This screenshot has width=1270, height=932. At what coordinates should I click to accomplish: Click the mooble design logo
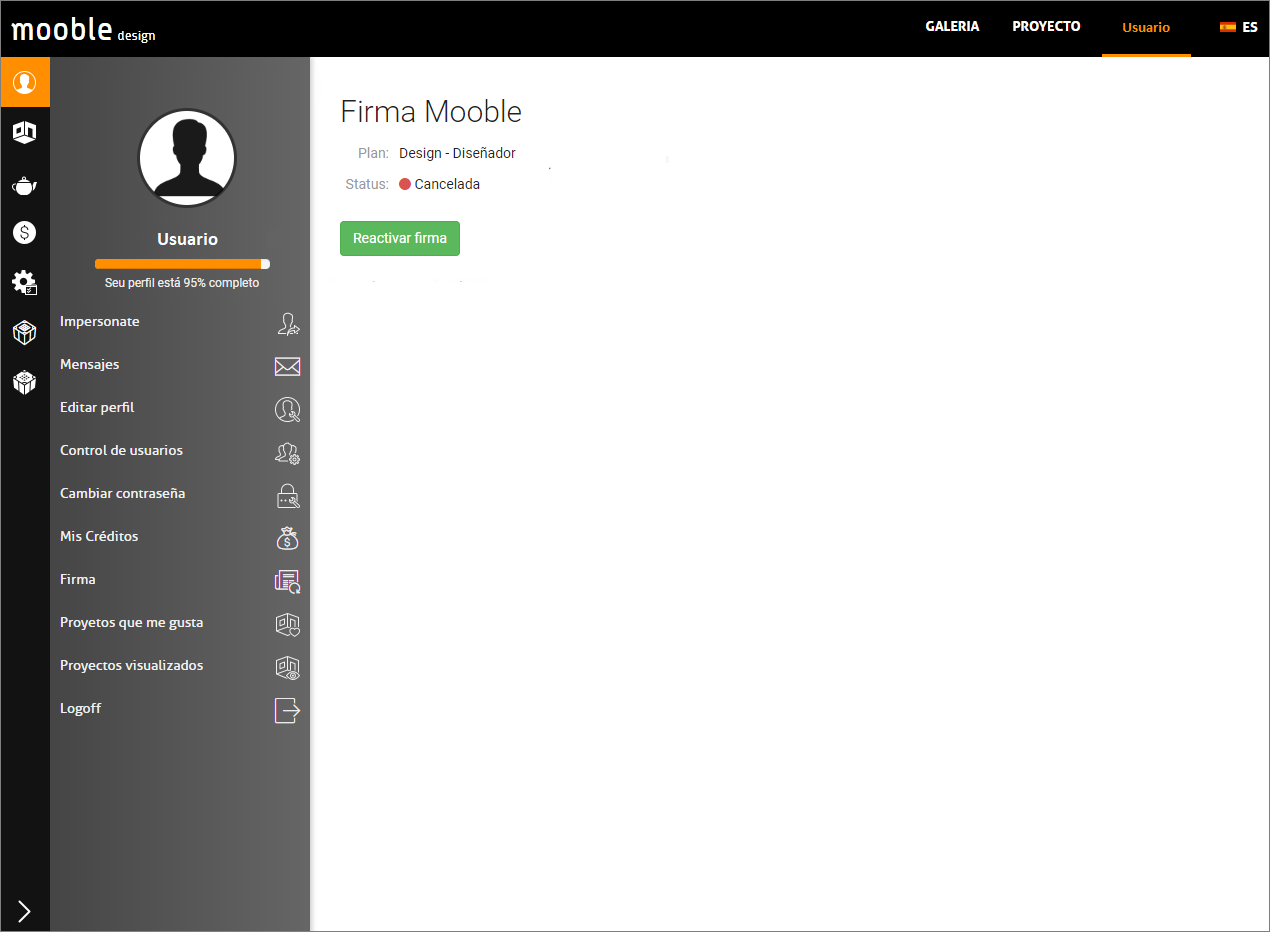tap(84, 30)
